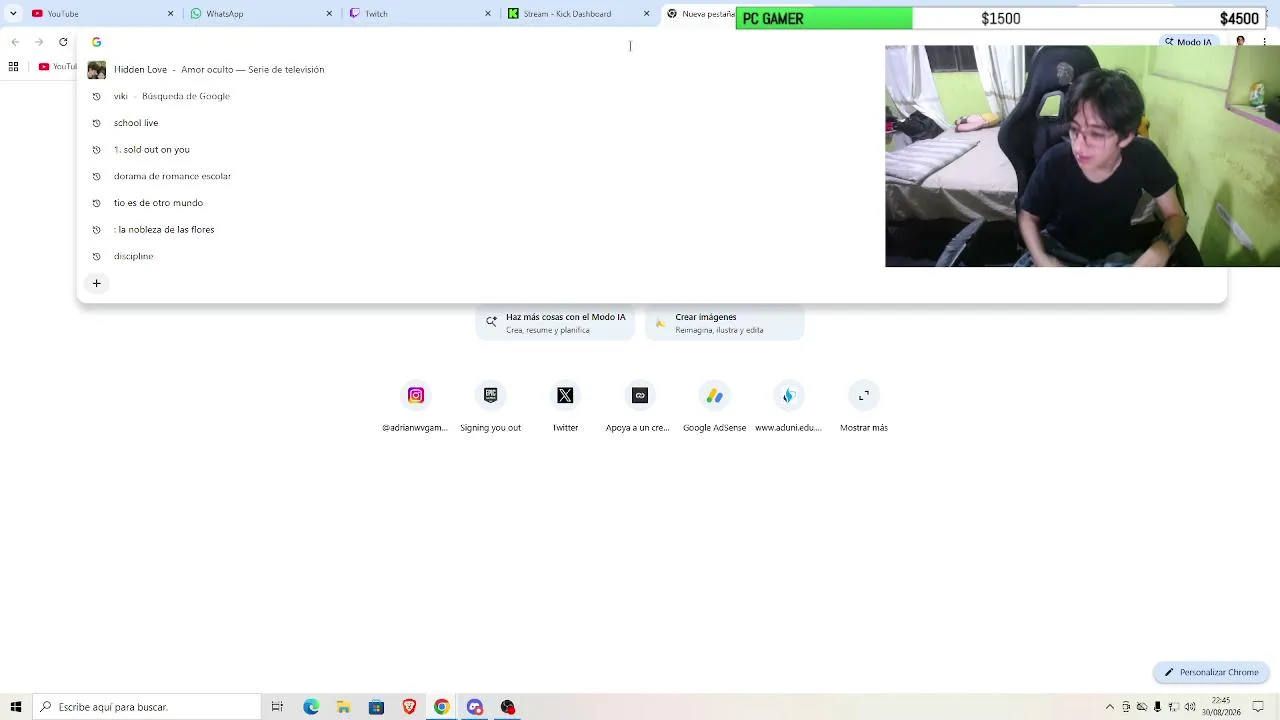Go back to the previous page
1280x720 pixels.
tap(15, 42)
